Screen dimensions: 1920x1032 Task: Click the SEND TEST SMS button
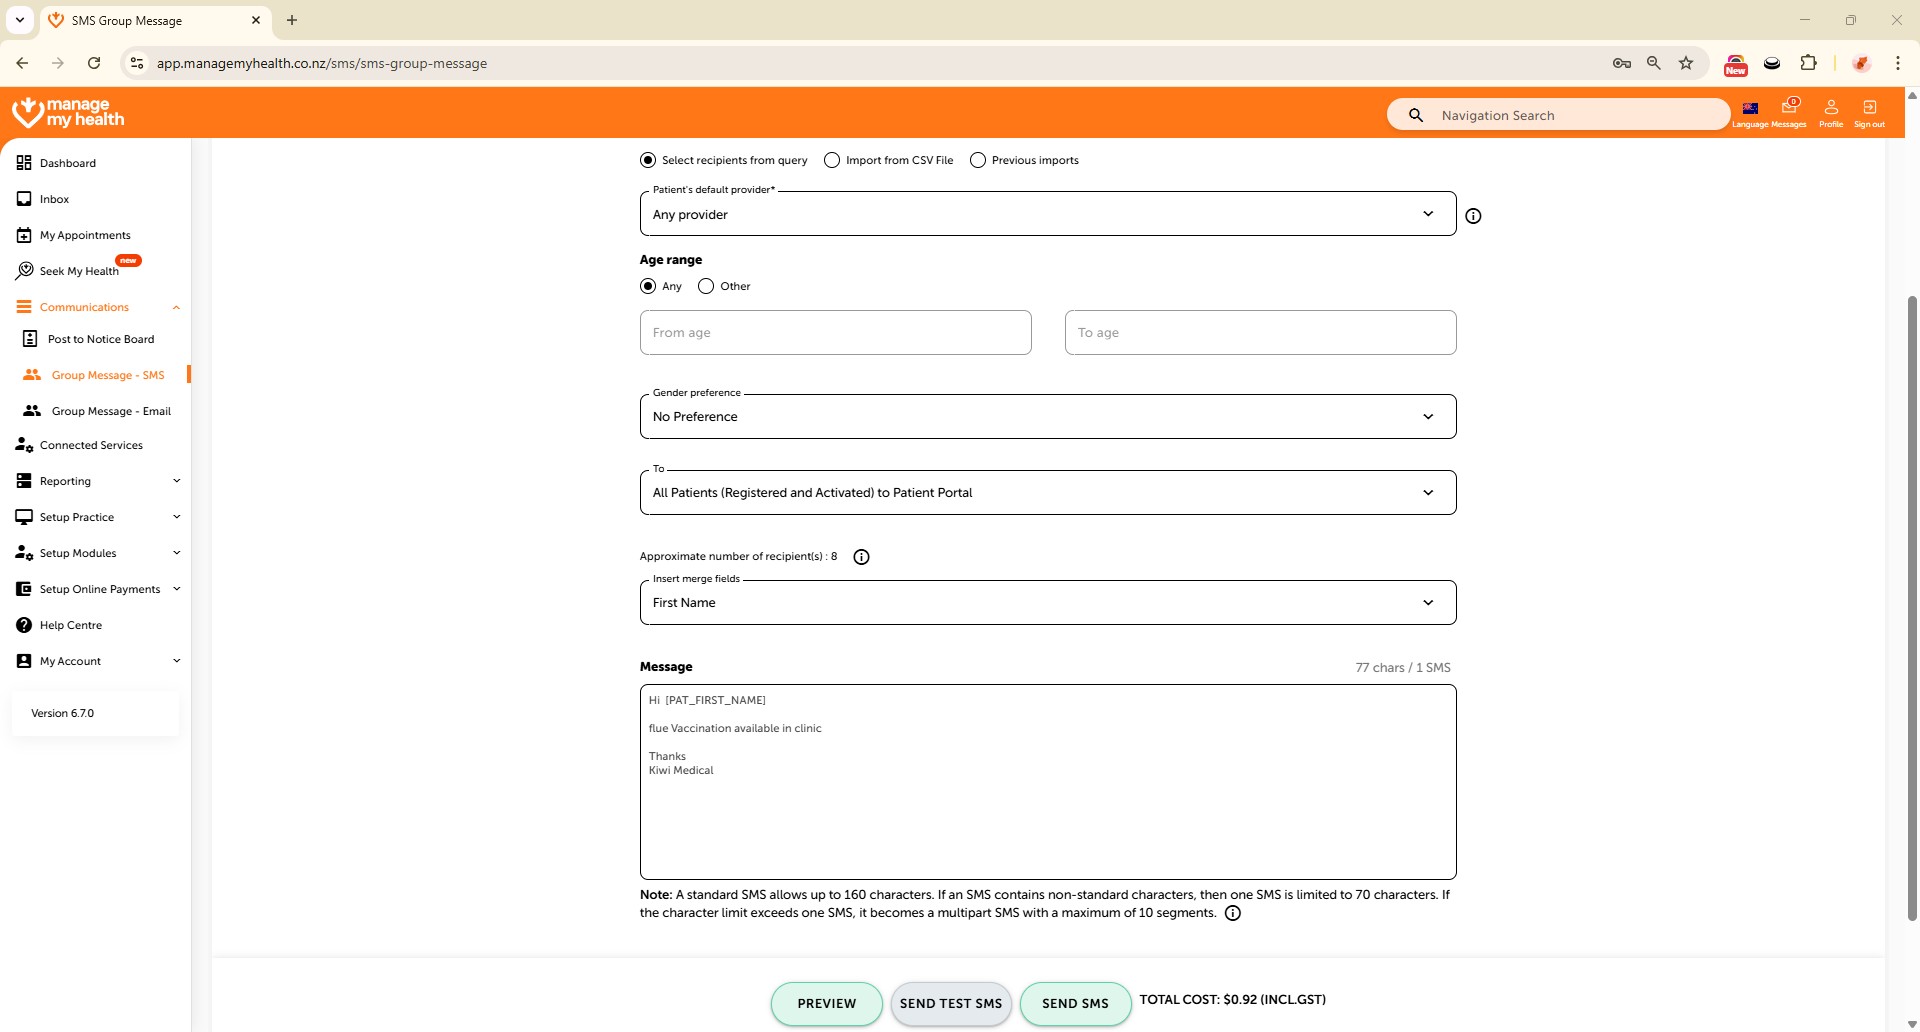(x=950, y=1004)
